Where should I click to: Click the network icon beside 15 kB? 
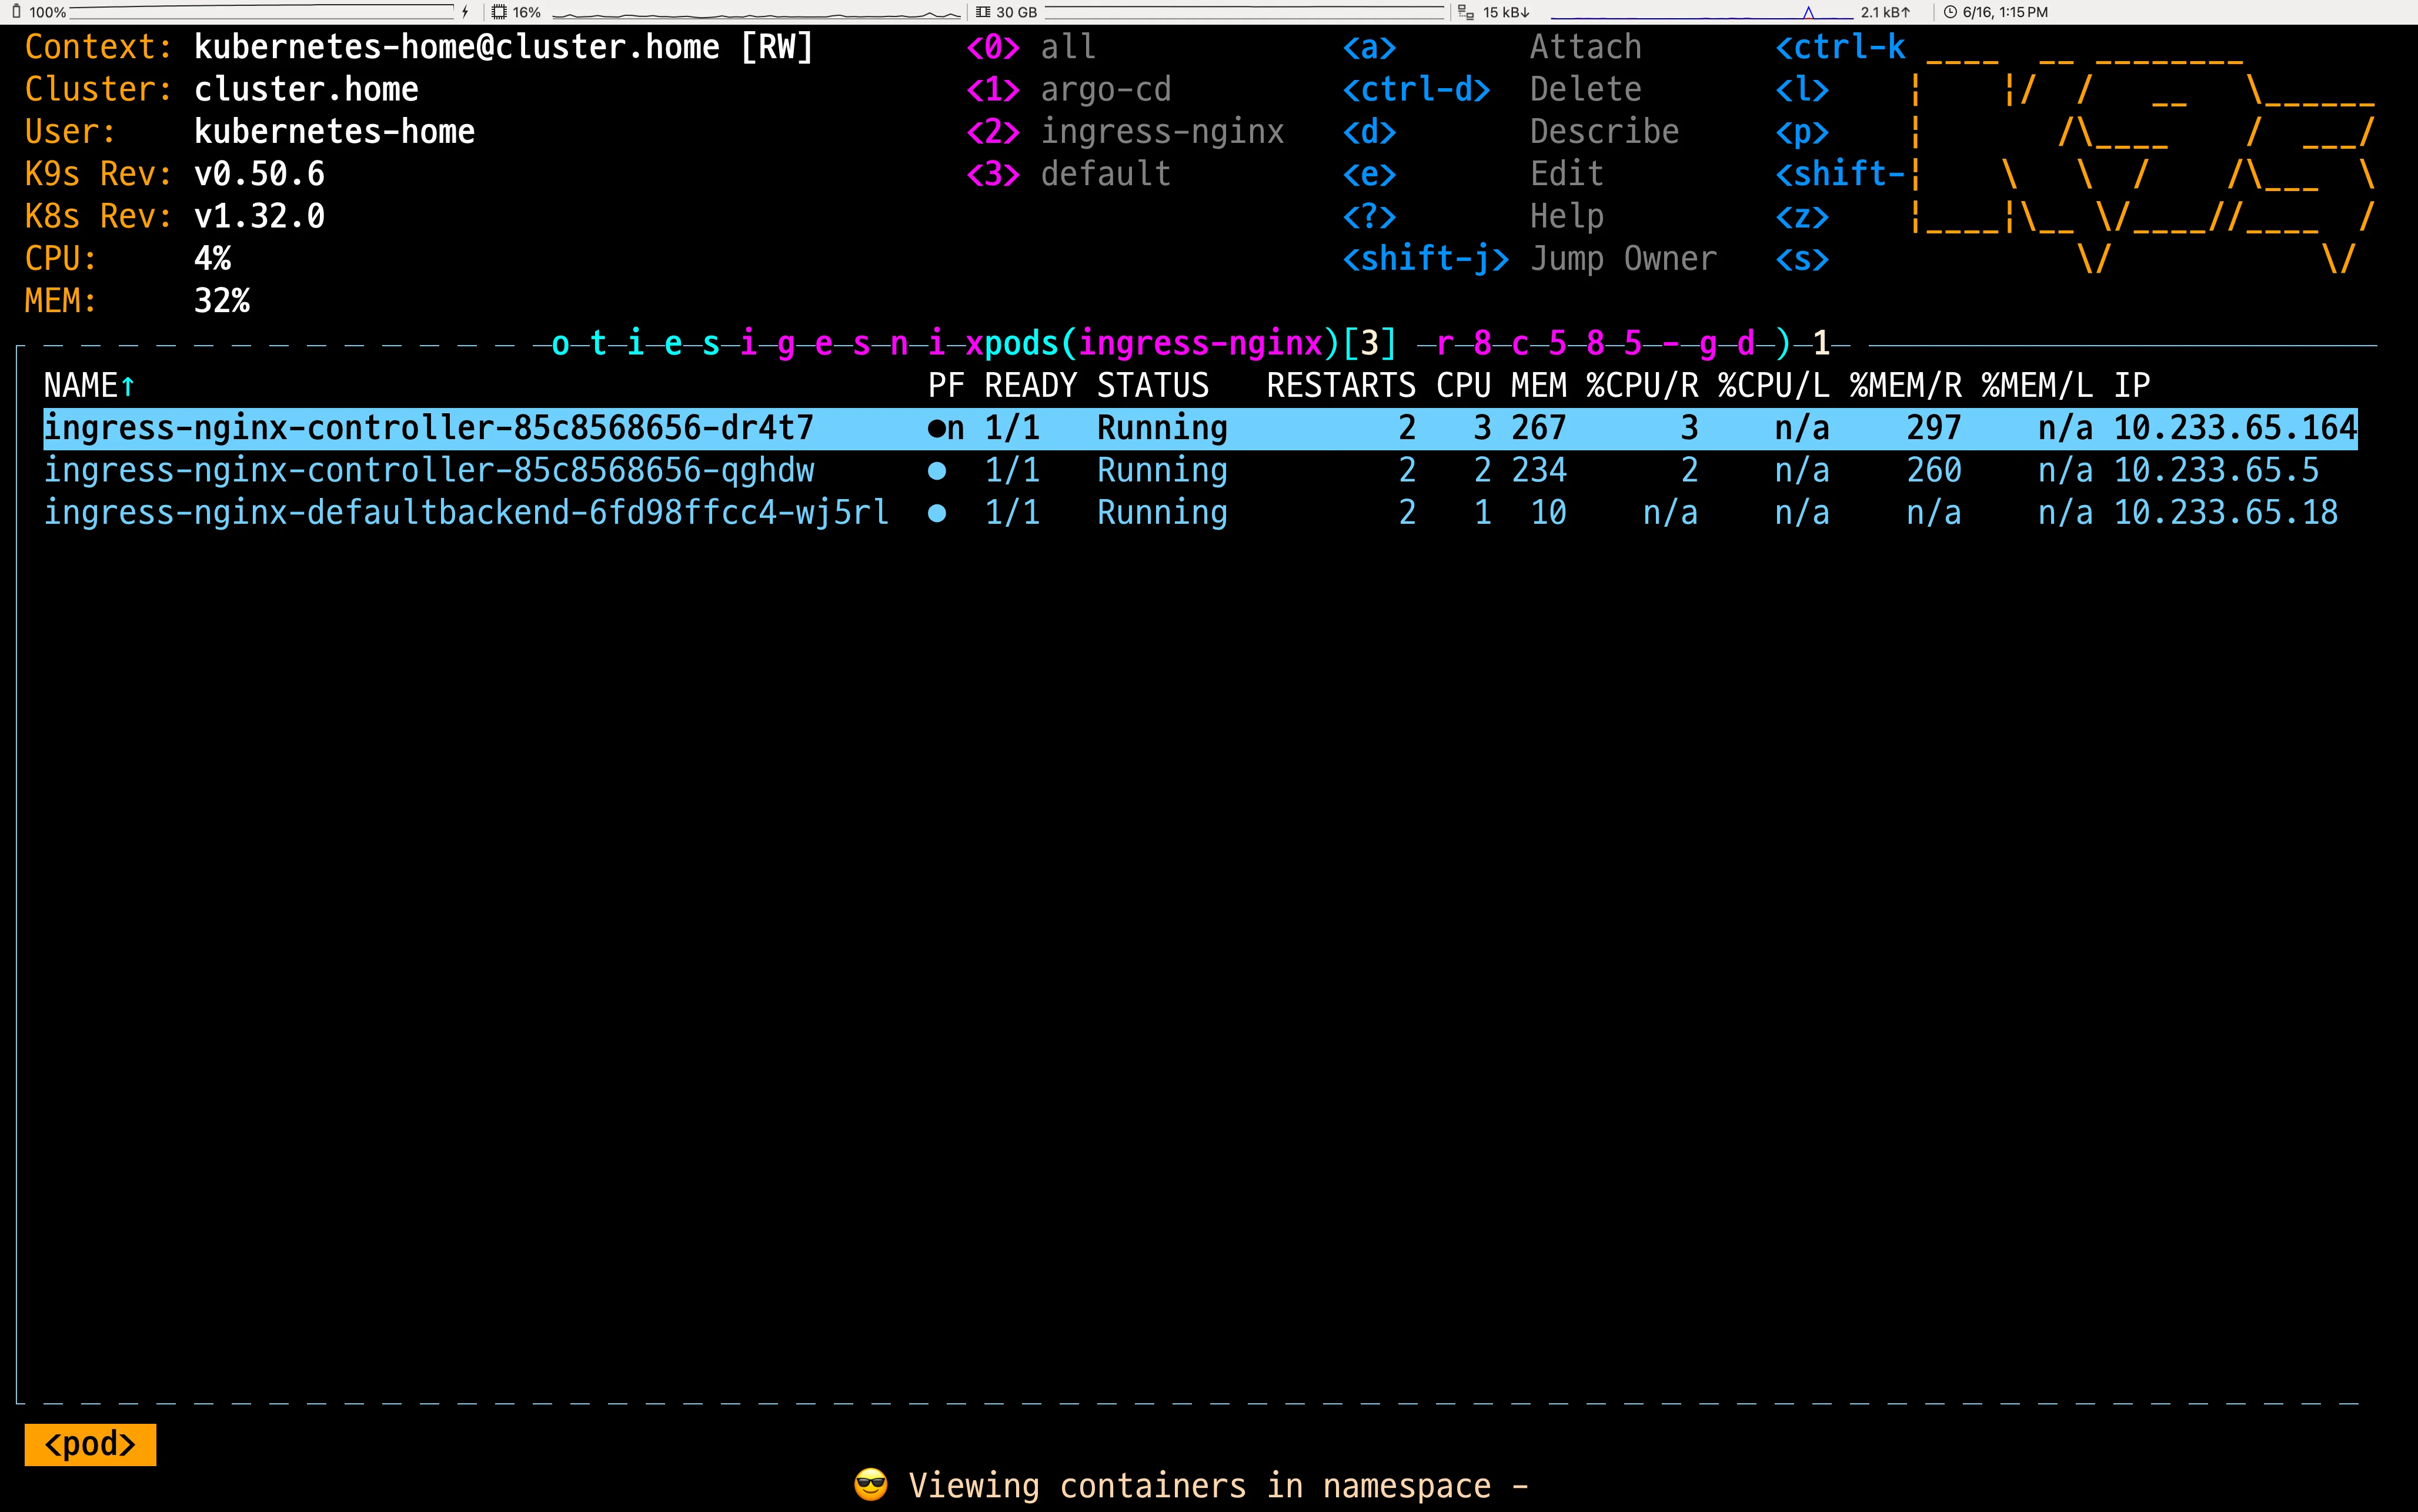(1466, 12)
